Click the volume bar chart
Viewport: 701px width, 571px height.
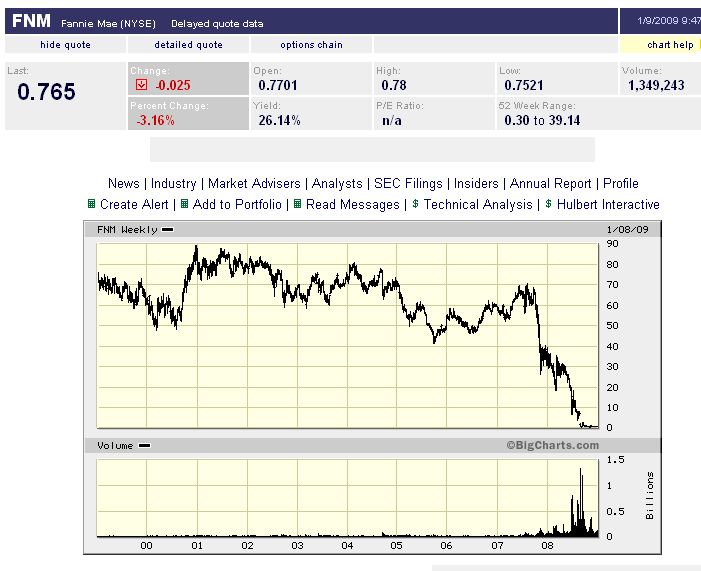pos(347,498)
